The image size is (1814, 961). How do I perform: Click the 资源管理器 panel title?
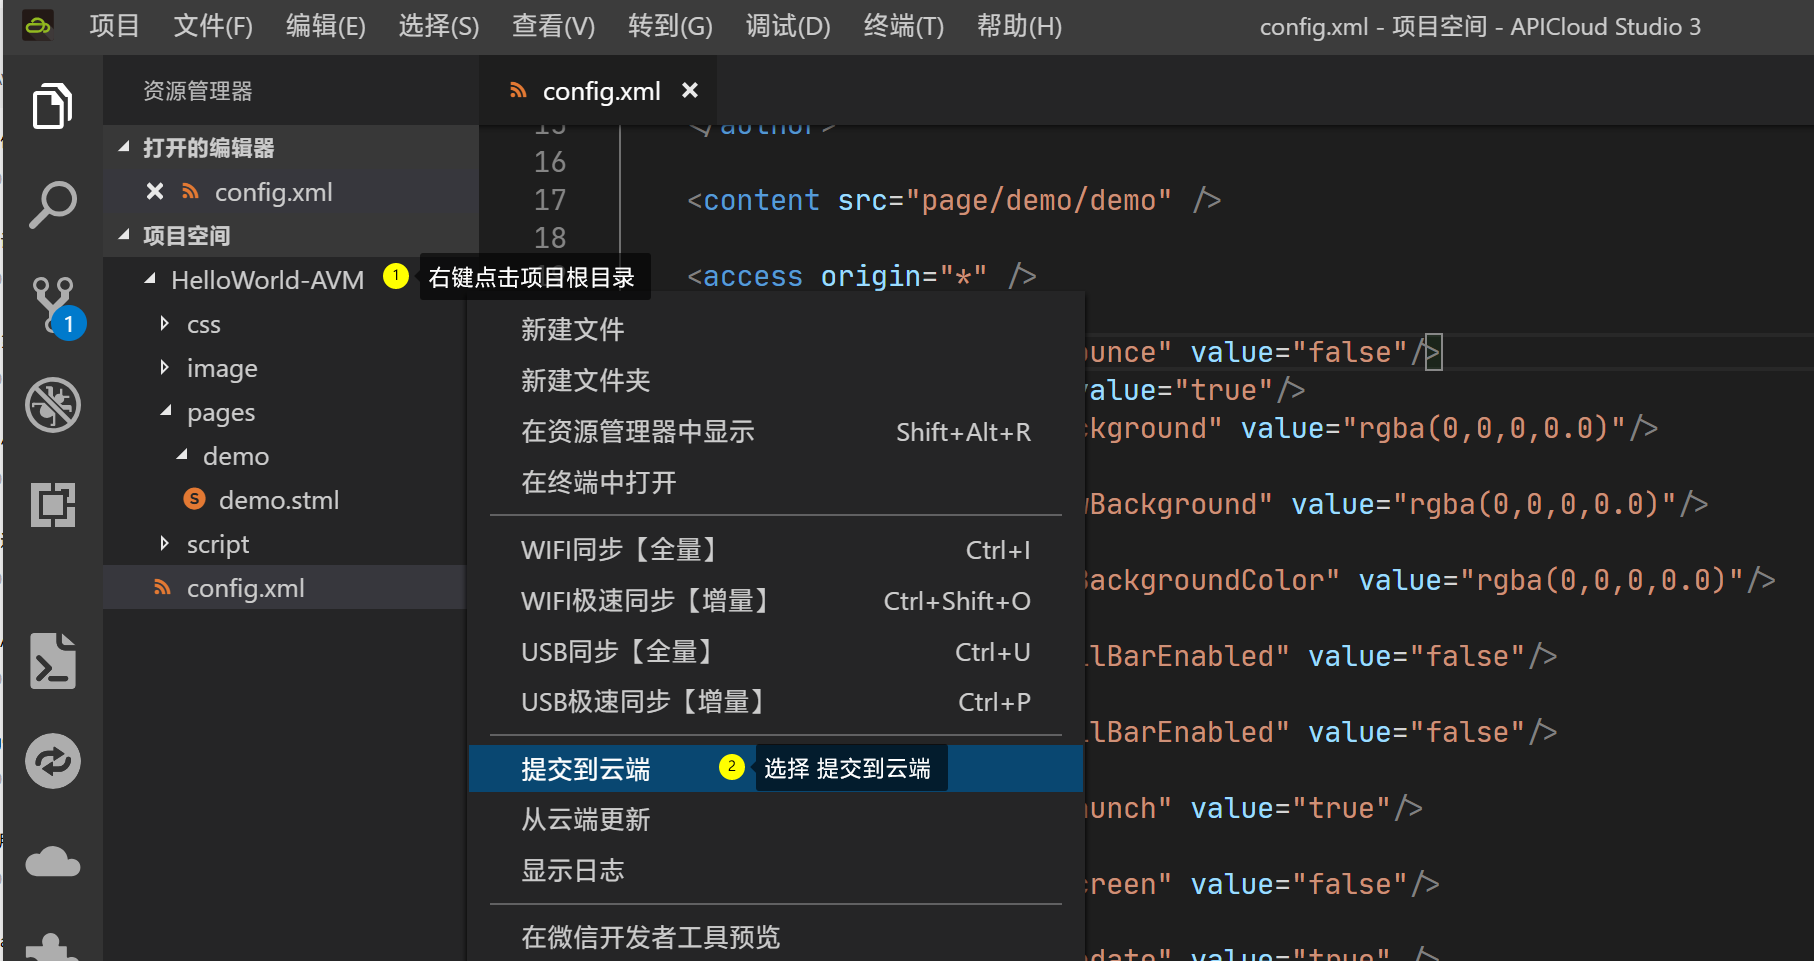pos(198,91)
